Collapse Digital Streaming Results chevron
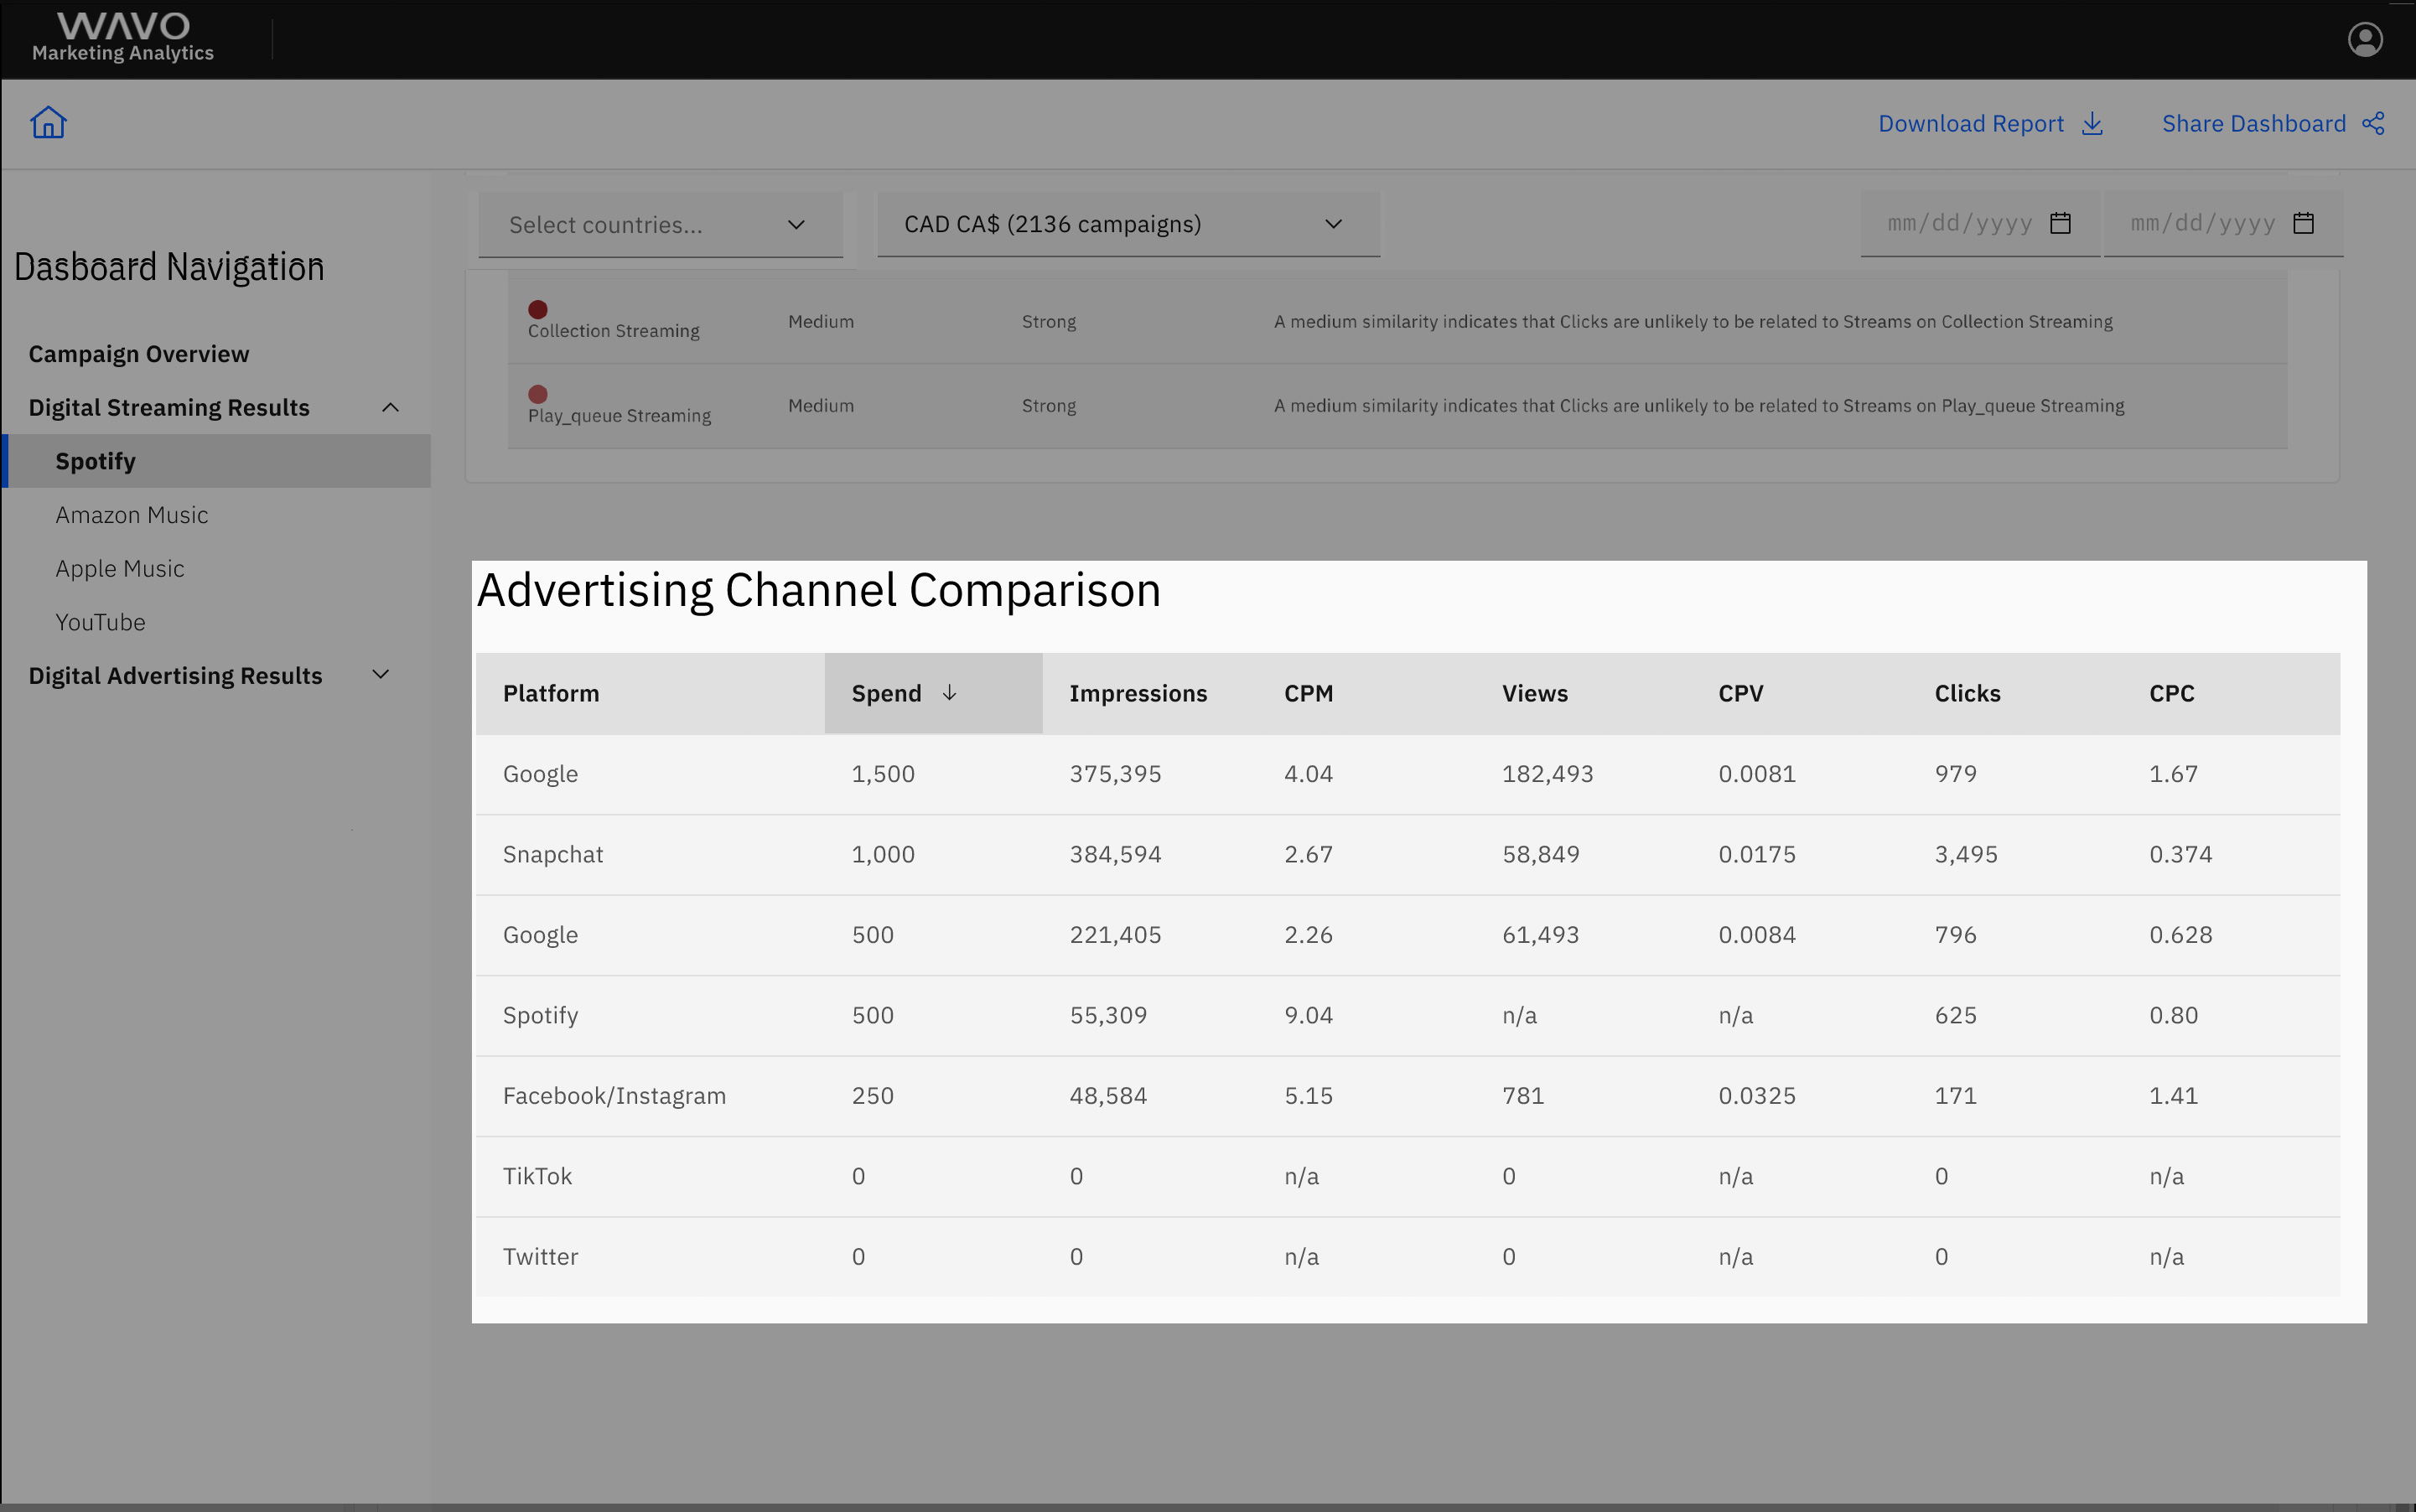2416x1512 pixels. pyautogui.click(x=391, y=407)
